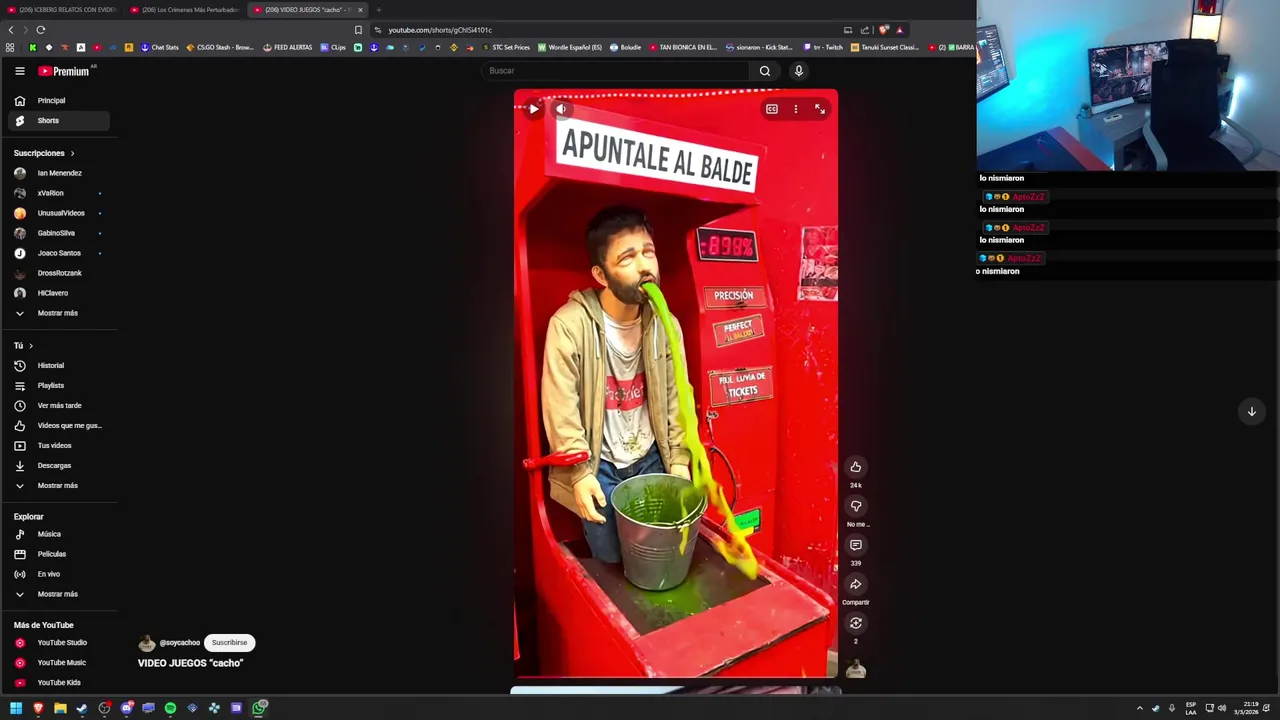Open the FEED ALERTAS bookmark

pos(288,48)
